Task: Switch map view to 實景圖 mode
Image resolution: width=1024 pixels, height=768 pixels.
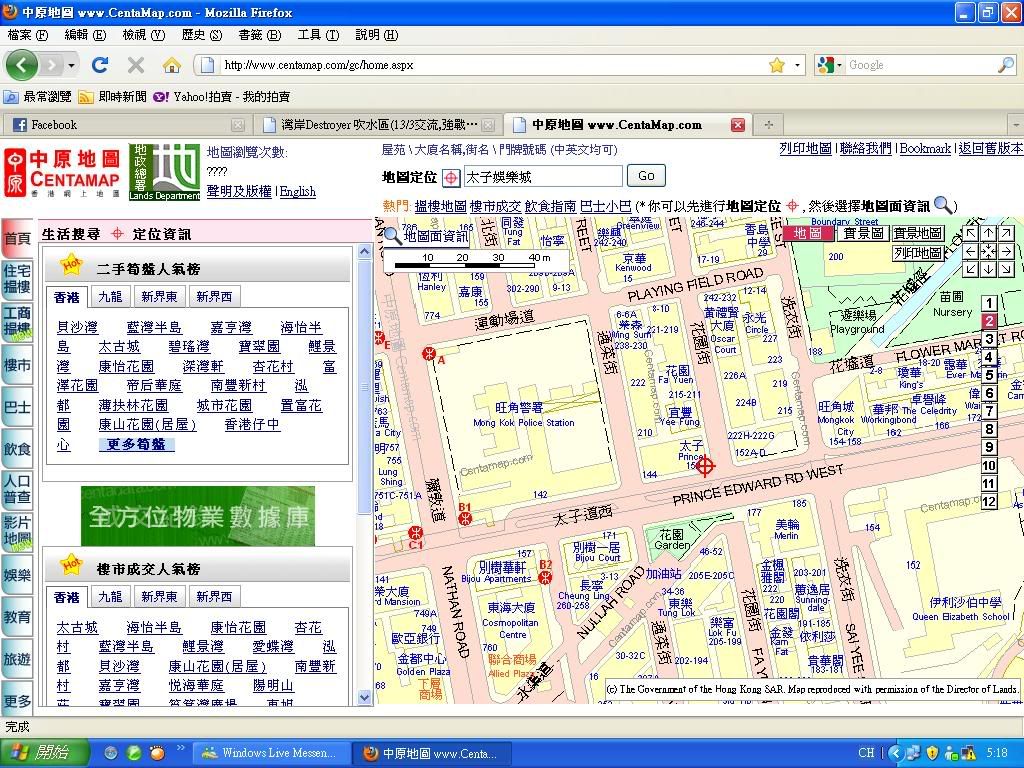Action: (x=863, y=233)
